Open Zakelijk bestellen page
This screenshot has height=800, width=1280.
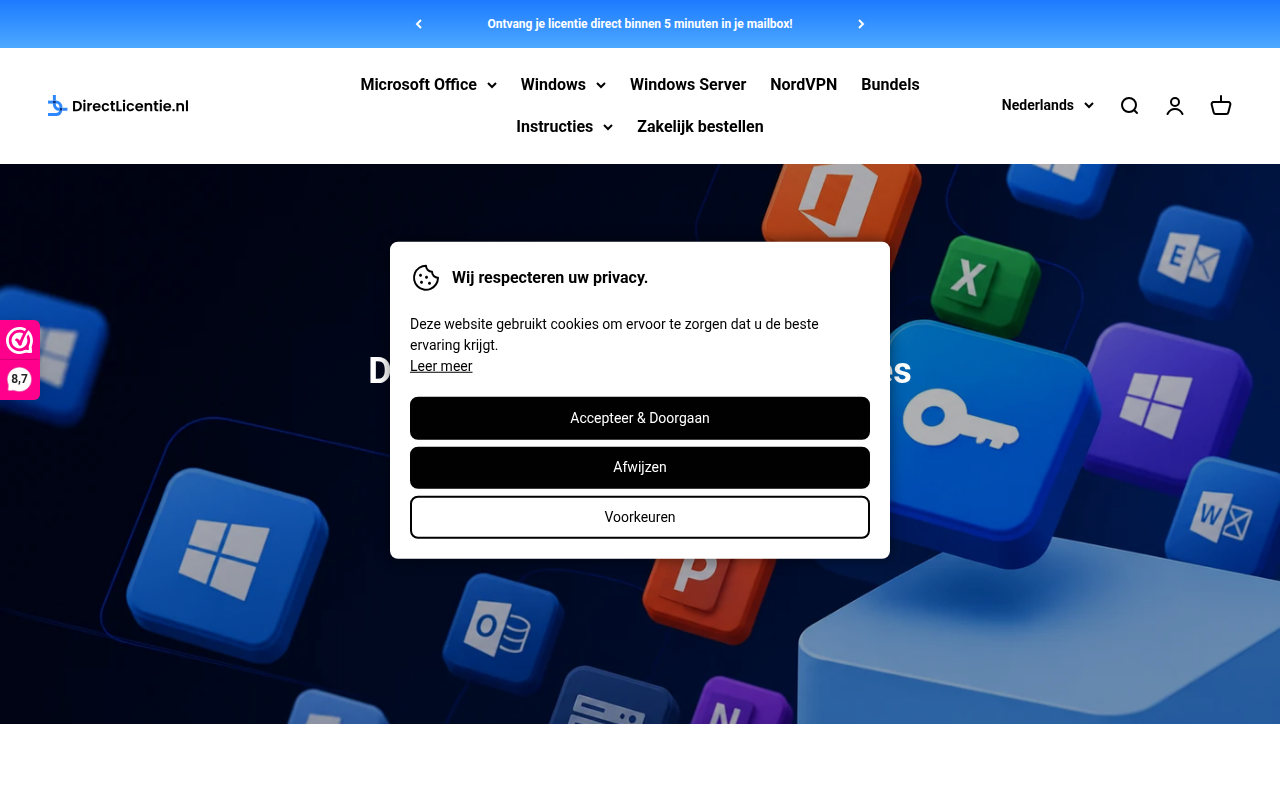pyautogui.click(x=700, y=127)
